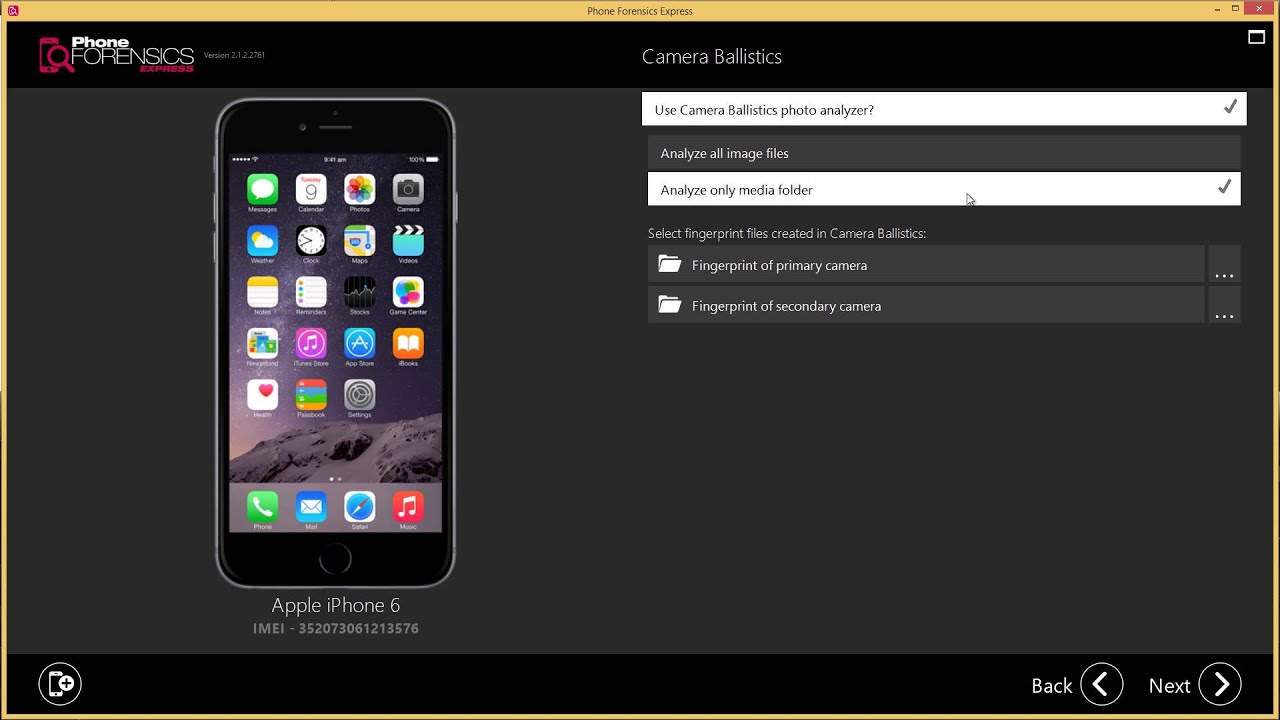Click the Safari icon in phone dock

point(359,507)
